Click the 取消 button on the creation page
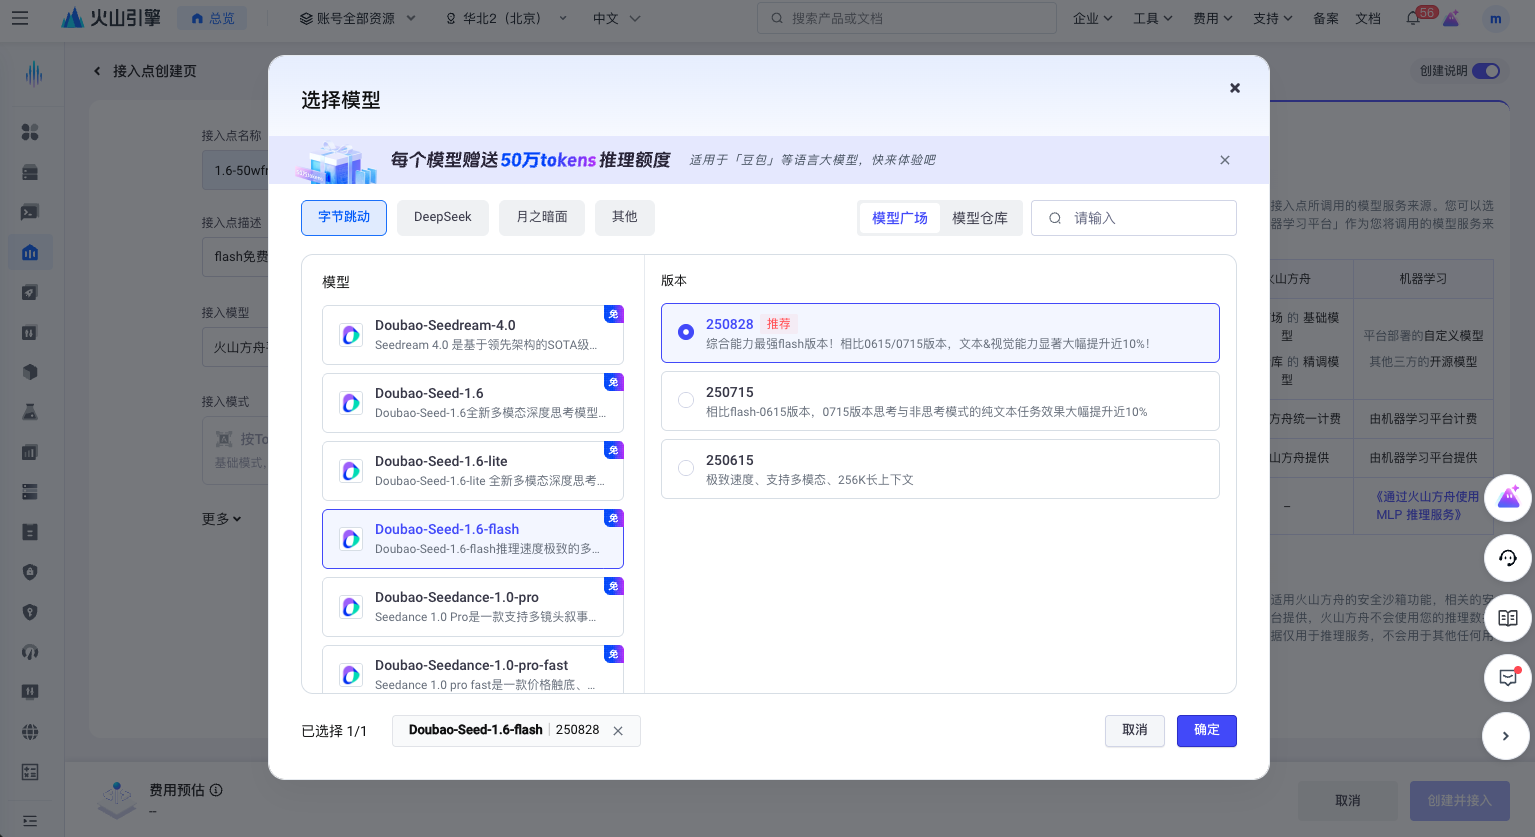 [1348, 801]
